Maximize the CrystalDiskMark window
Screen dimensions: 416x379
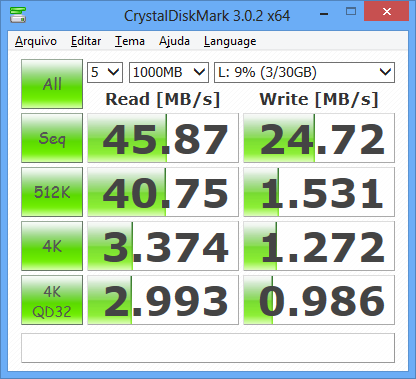[x=351, y=12]
